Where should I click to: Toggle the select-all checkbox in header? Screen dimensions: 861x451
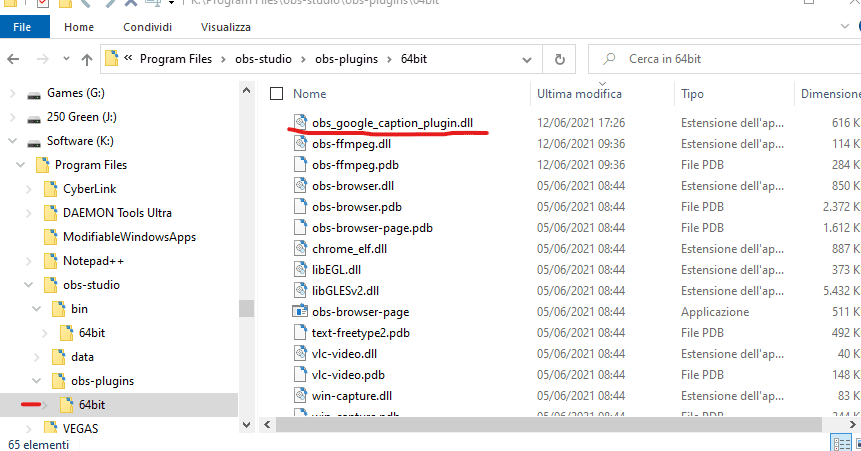coord(277,93)
